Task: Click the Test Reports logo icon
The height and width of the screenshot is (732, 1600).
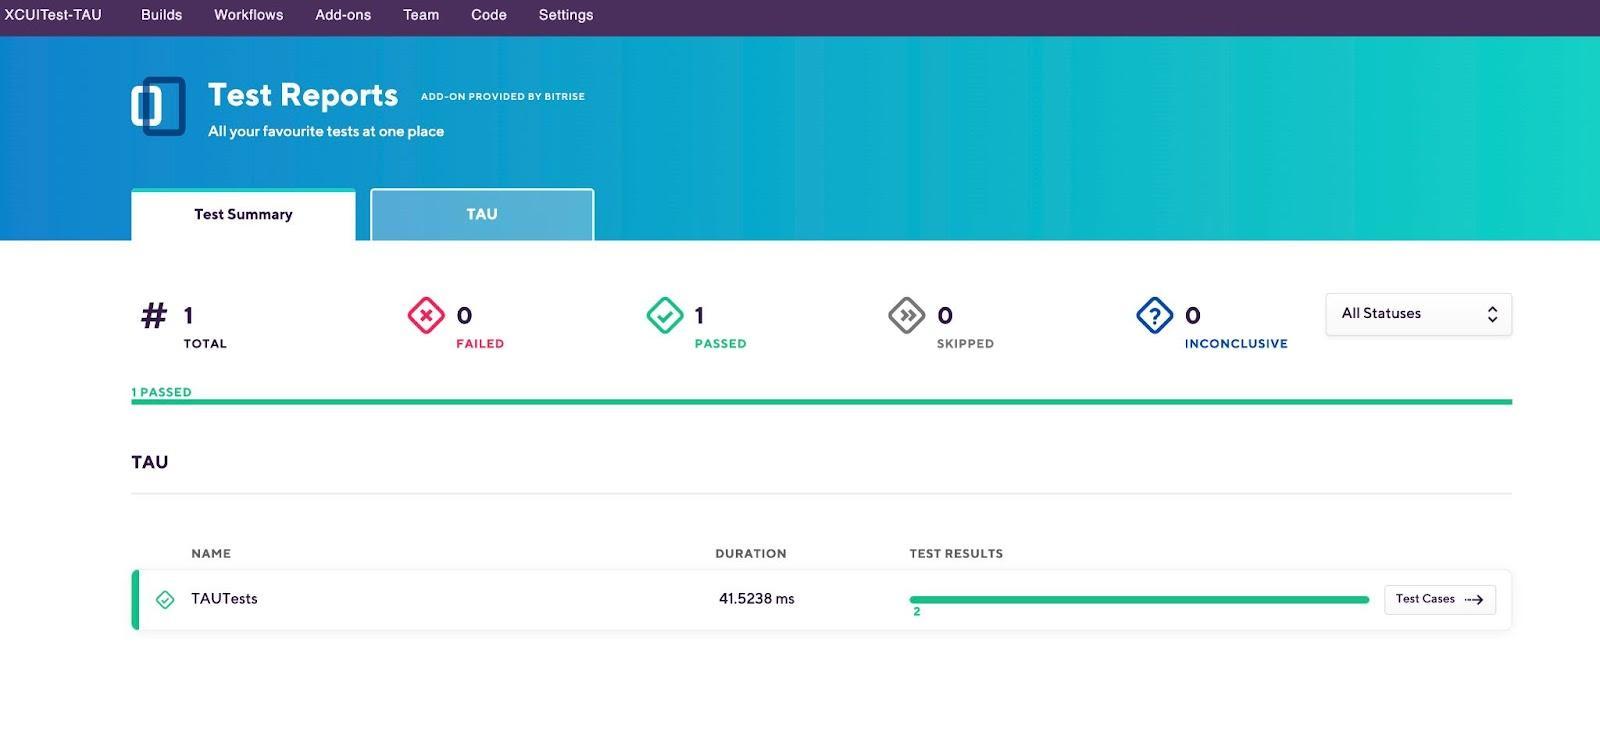Action: pyautogui.click(x=158, y=106)
